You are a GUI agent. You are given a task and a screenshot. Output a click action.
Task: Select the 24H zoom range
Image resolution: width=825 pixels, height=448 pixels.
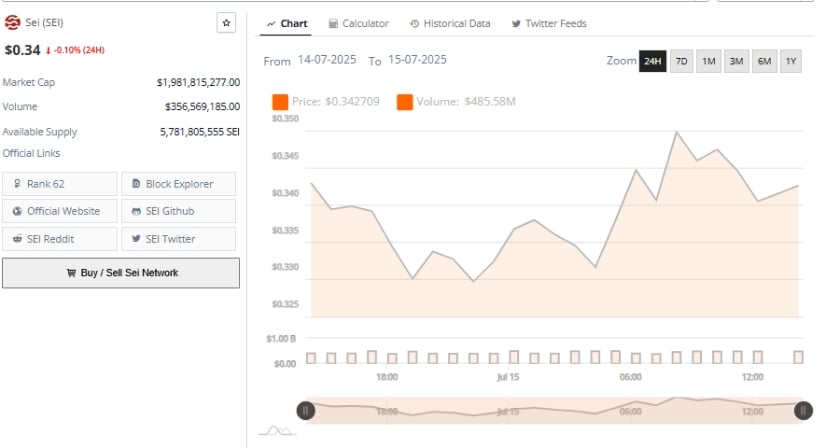[x=652, y=61]
